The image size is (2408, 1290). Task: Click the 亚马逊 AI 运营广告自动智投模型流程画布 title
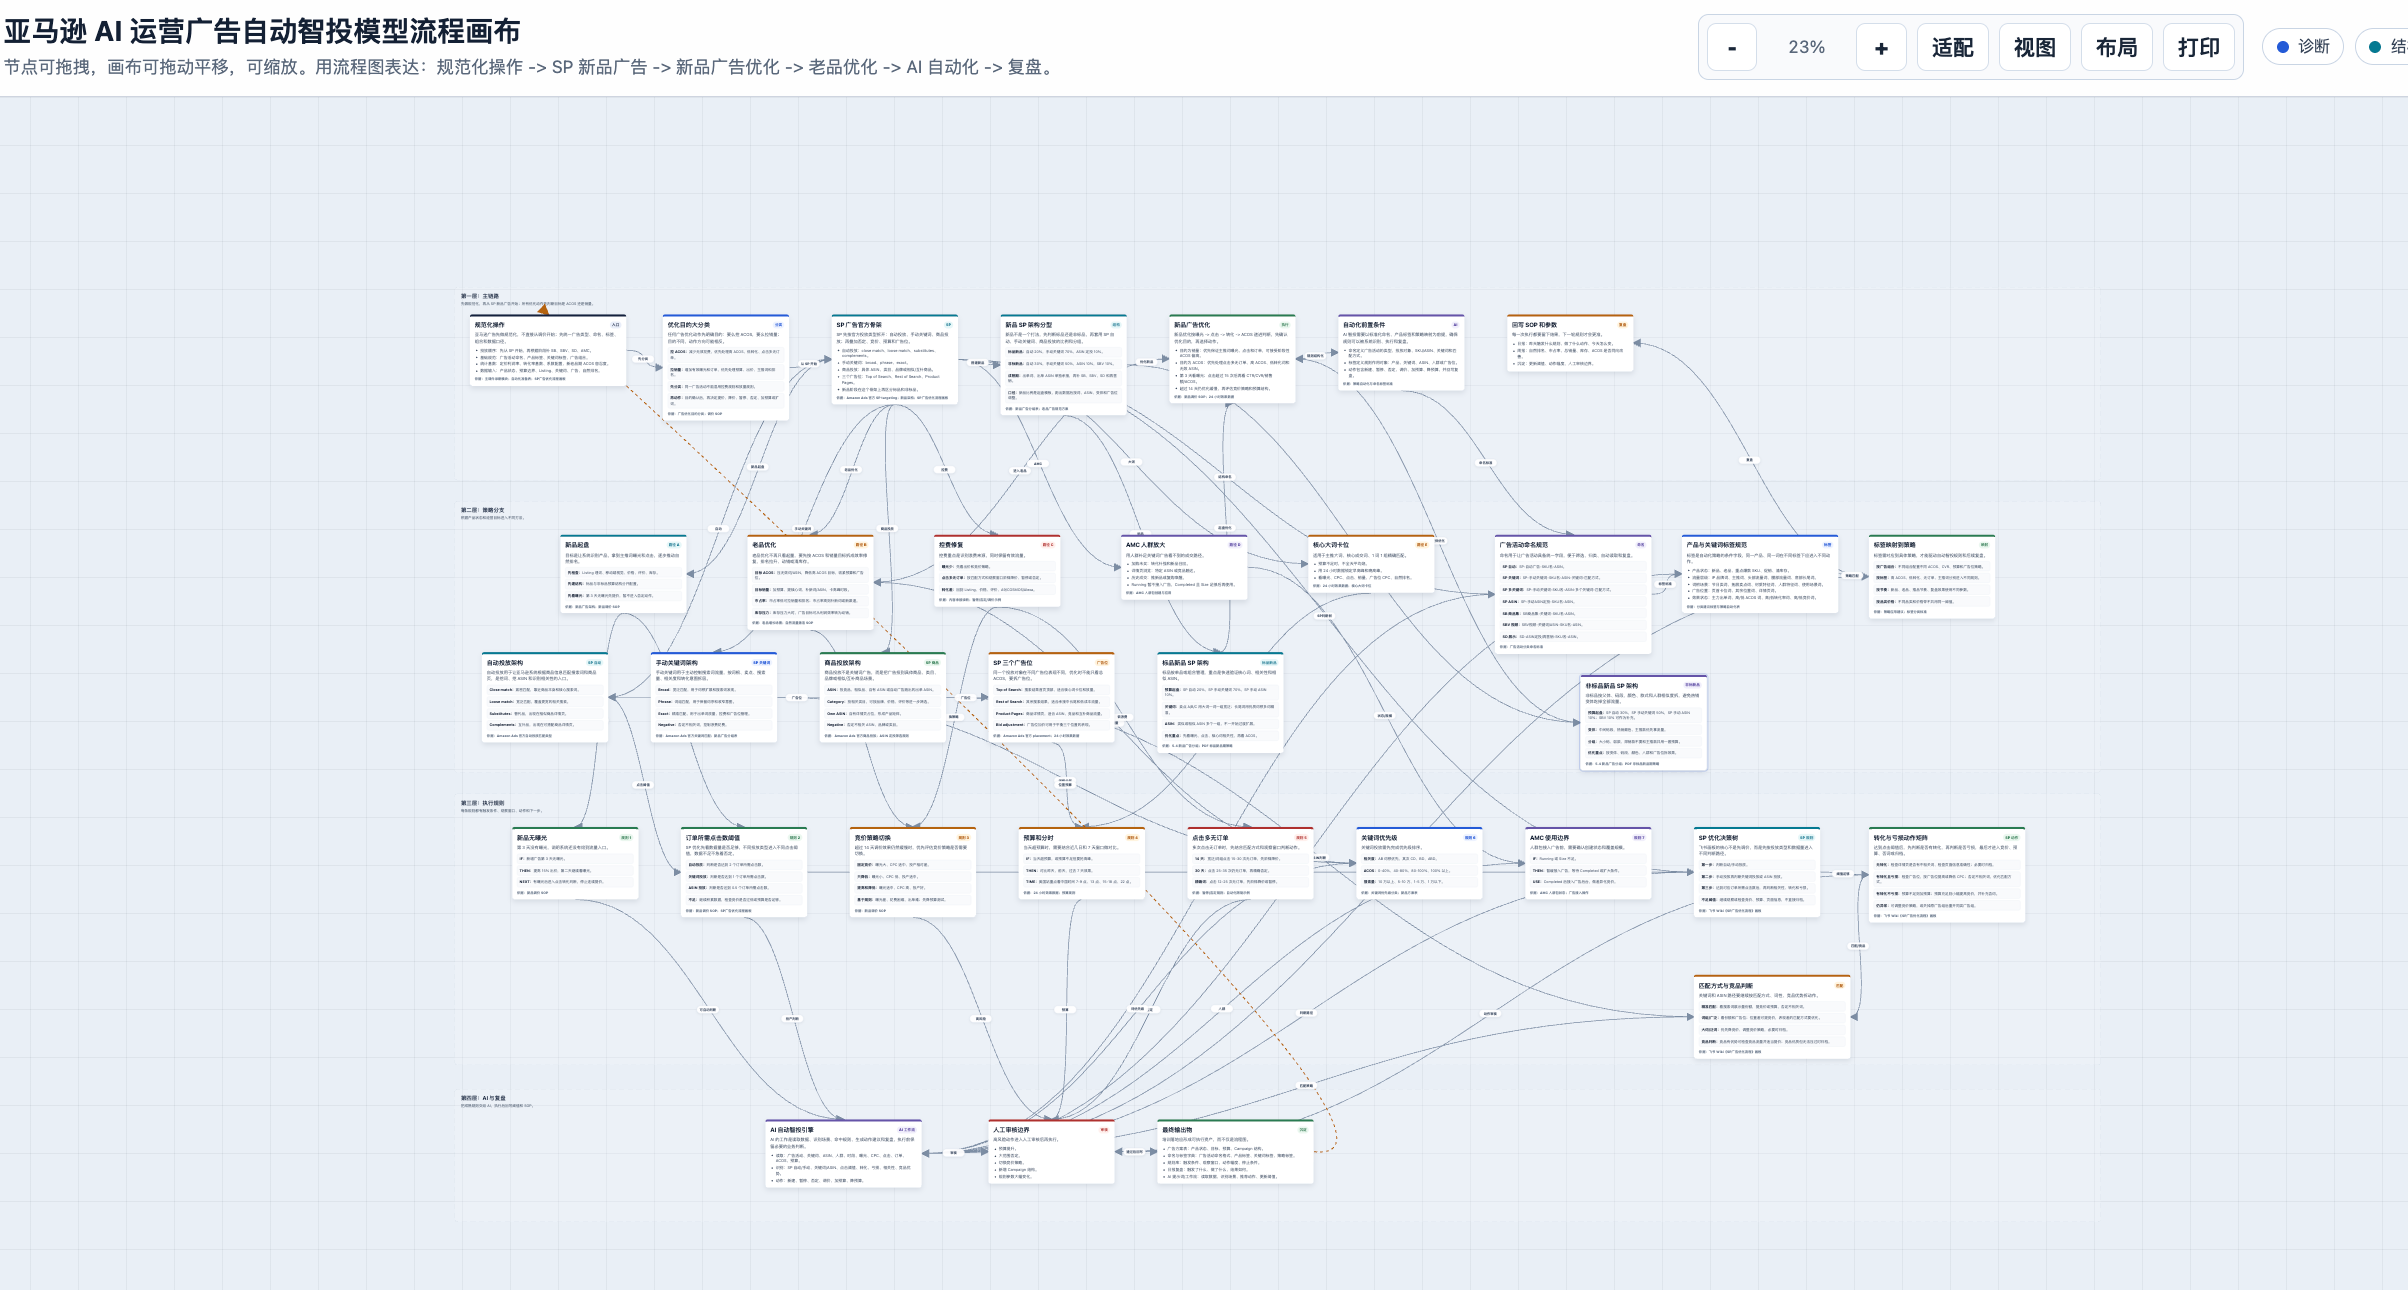click(262, 32)
